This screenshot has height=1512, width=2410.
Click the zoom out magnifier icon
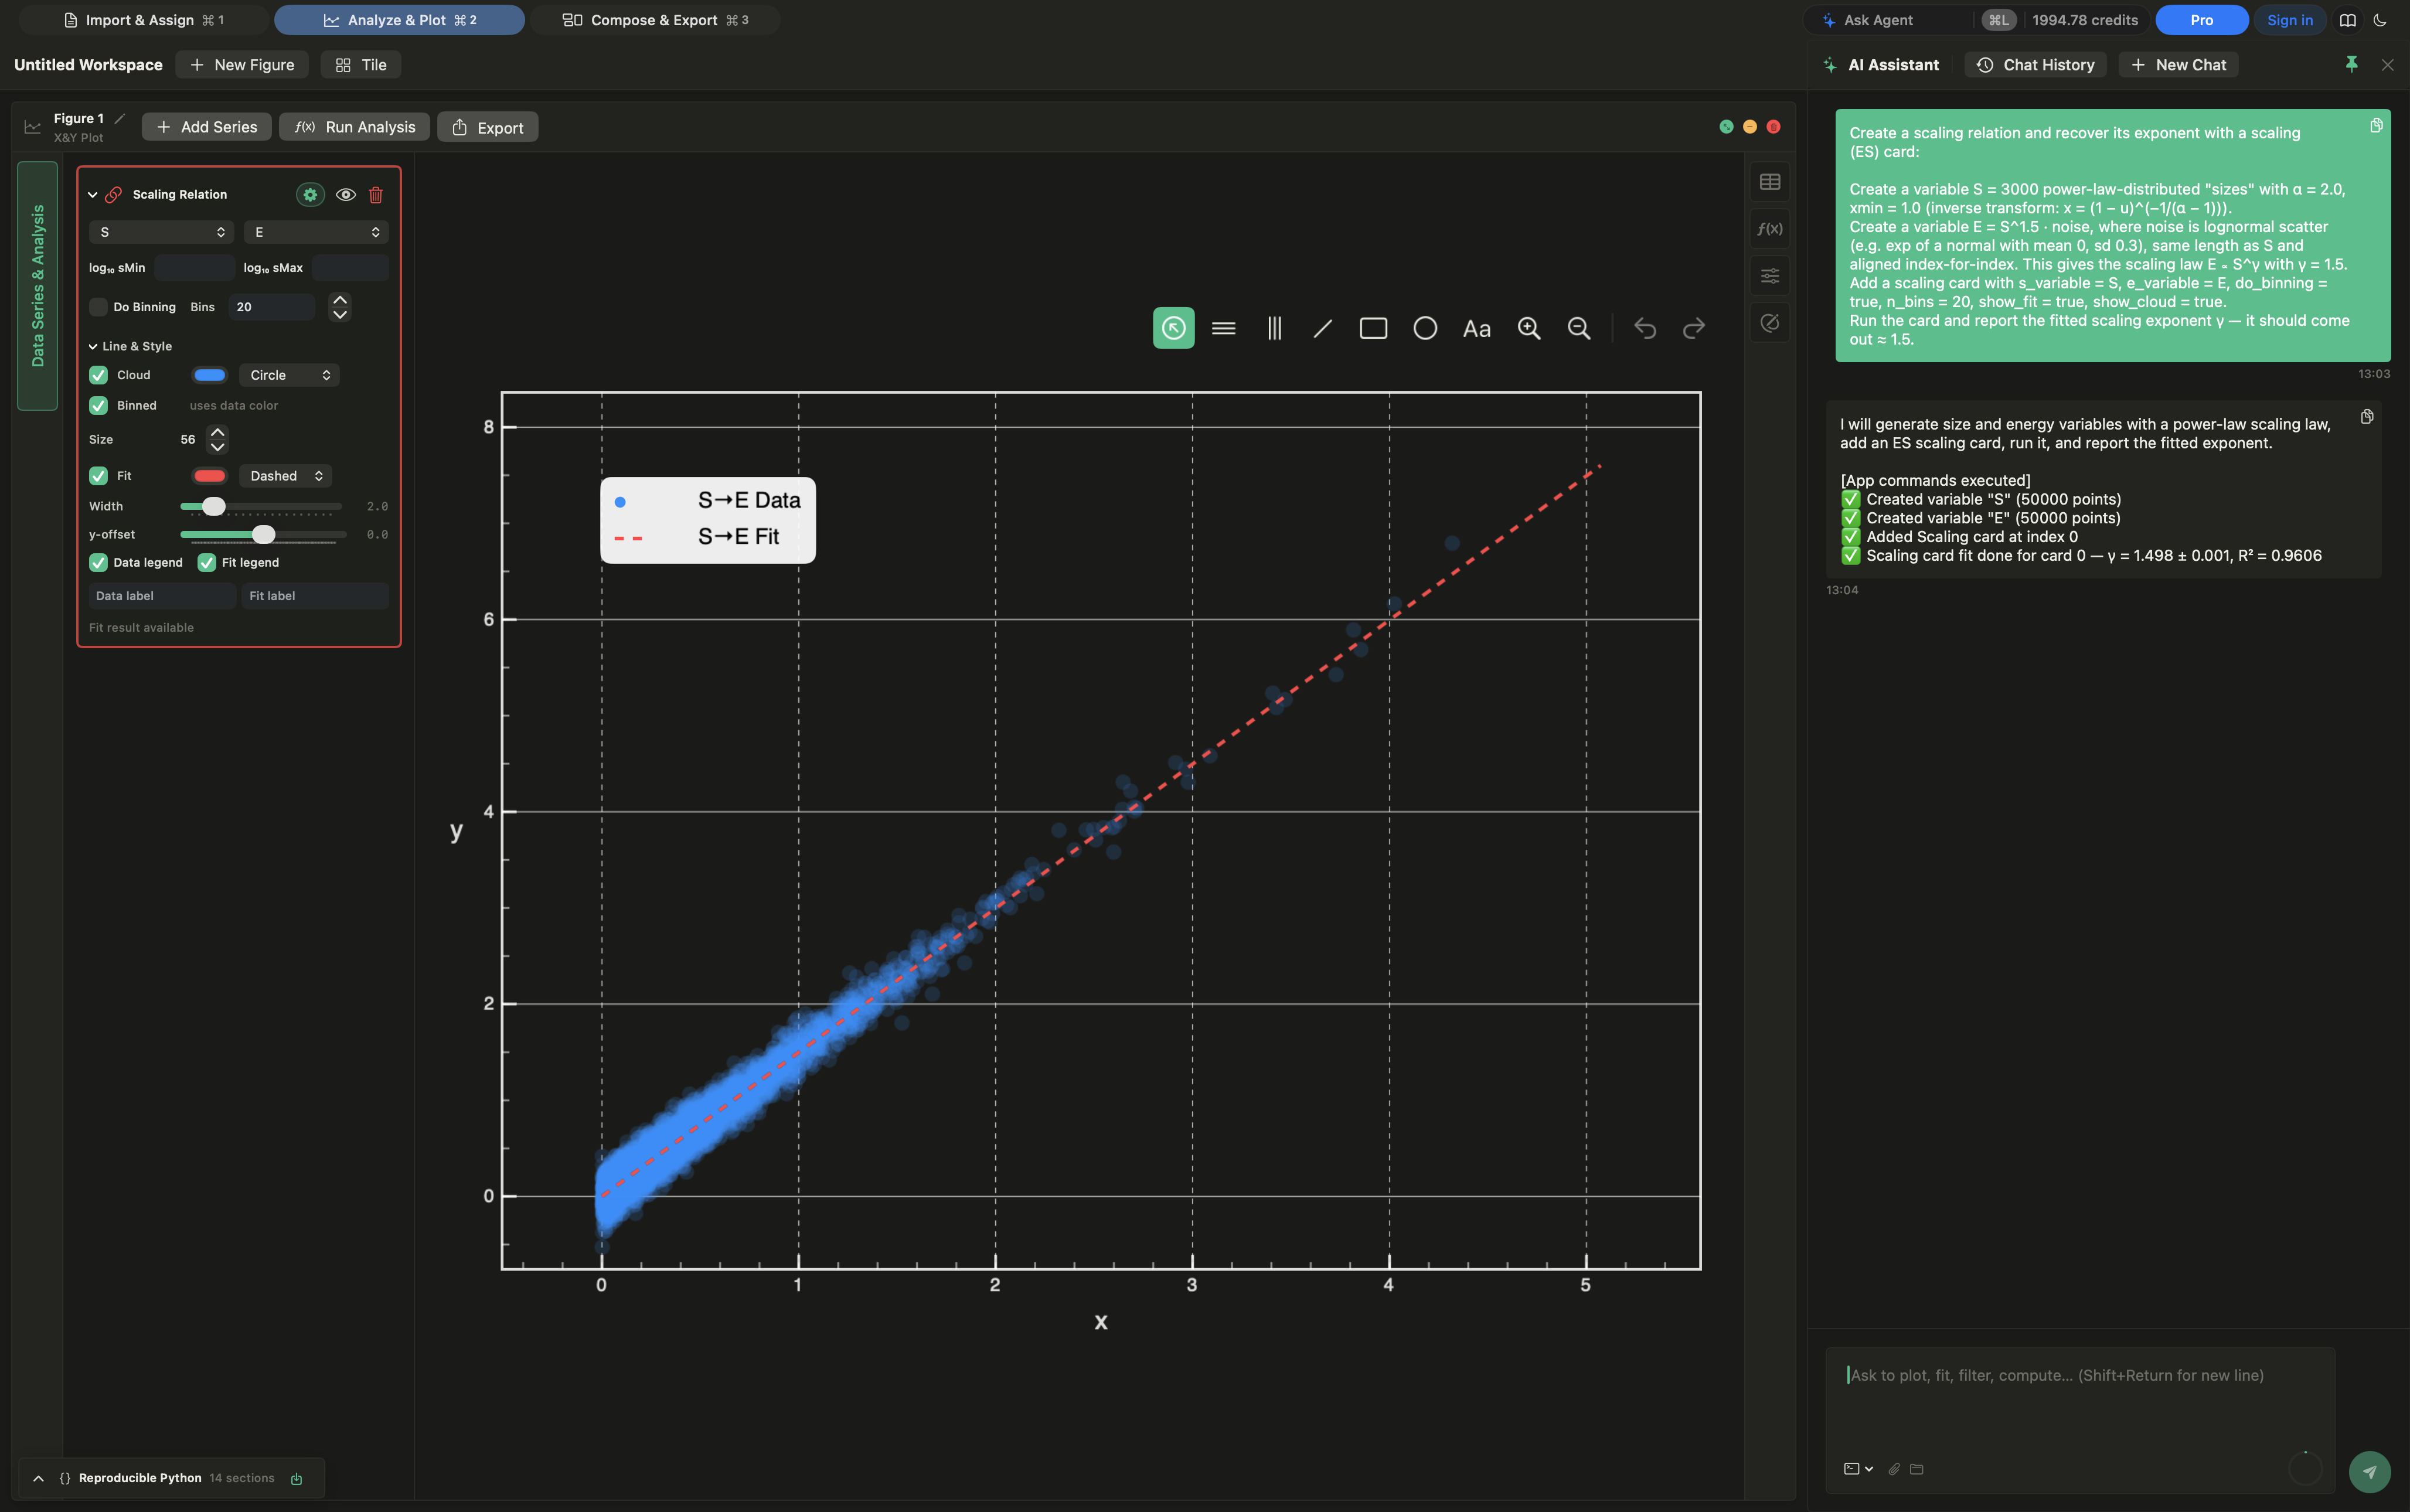[x=1578, y=328]
